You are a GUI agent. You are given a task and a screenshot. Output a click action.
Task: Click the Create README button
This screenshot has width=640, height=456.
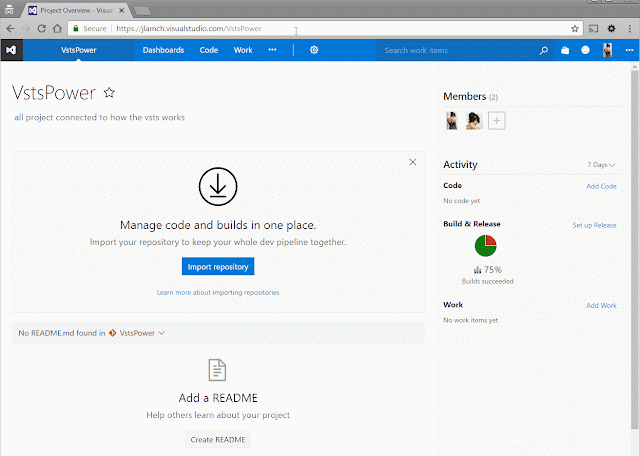[x=218, y=440]
